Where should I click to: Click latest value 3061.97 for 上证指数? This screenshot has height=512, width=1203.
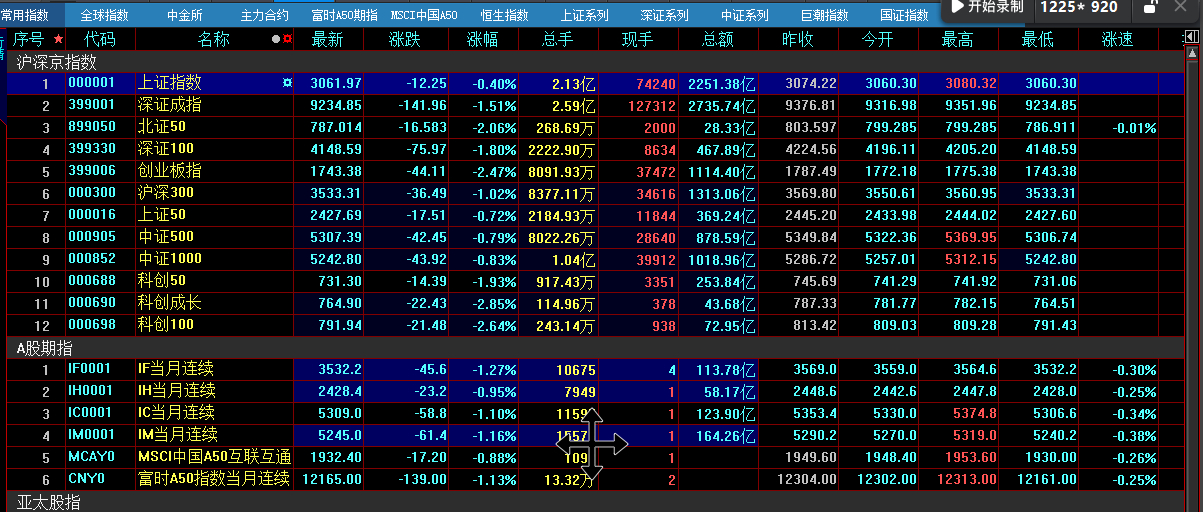tap(336, 83)
